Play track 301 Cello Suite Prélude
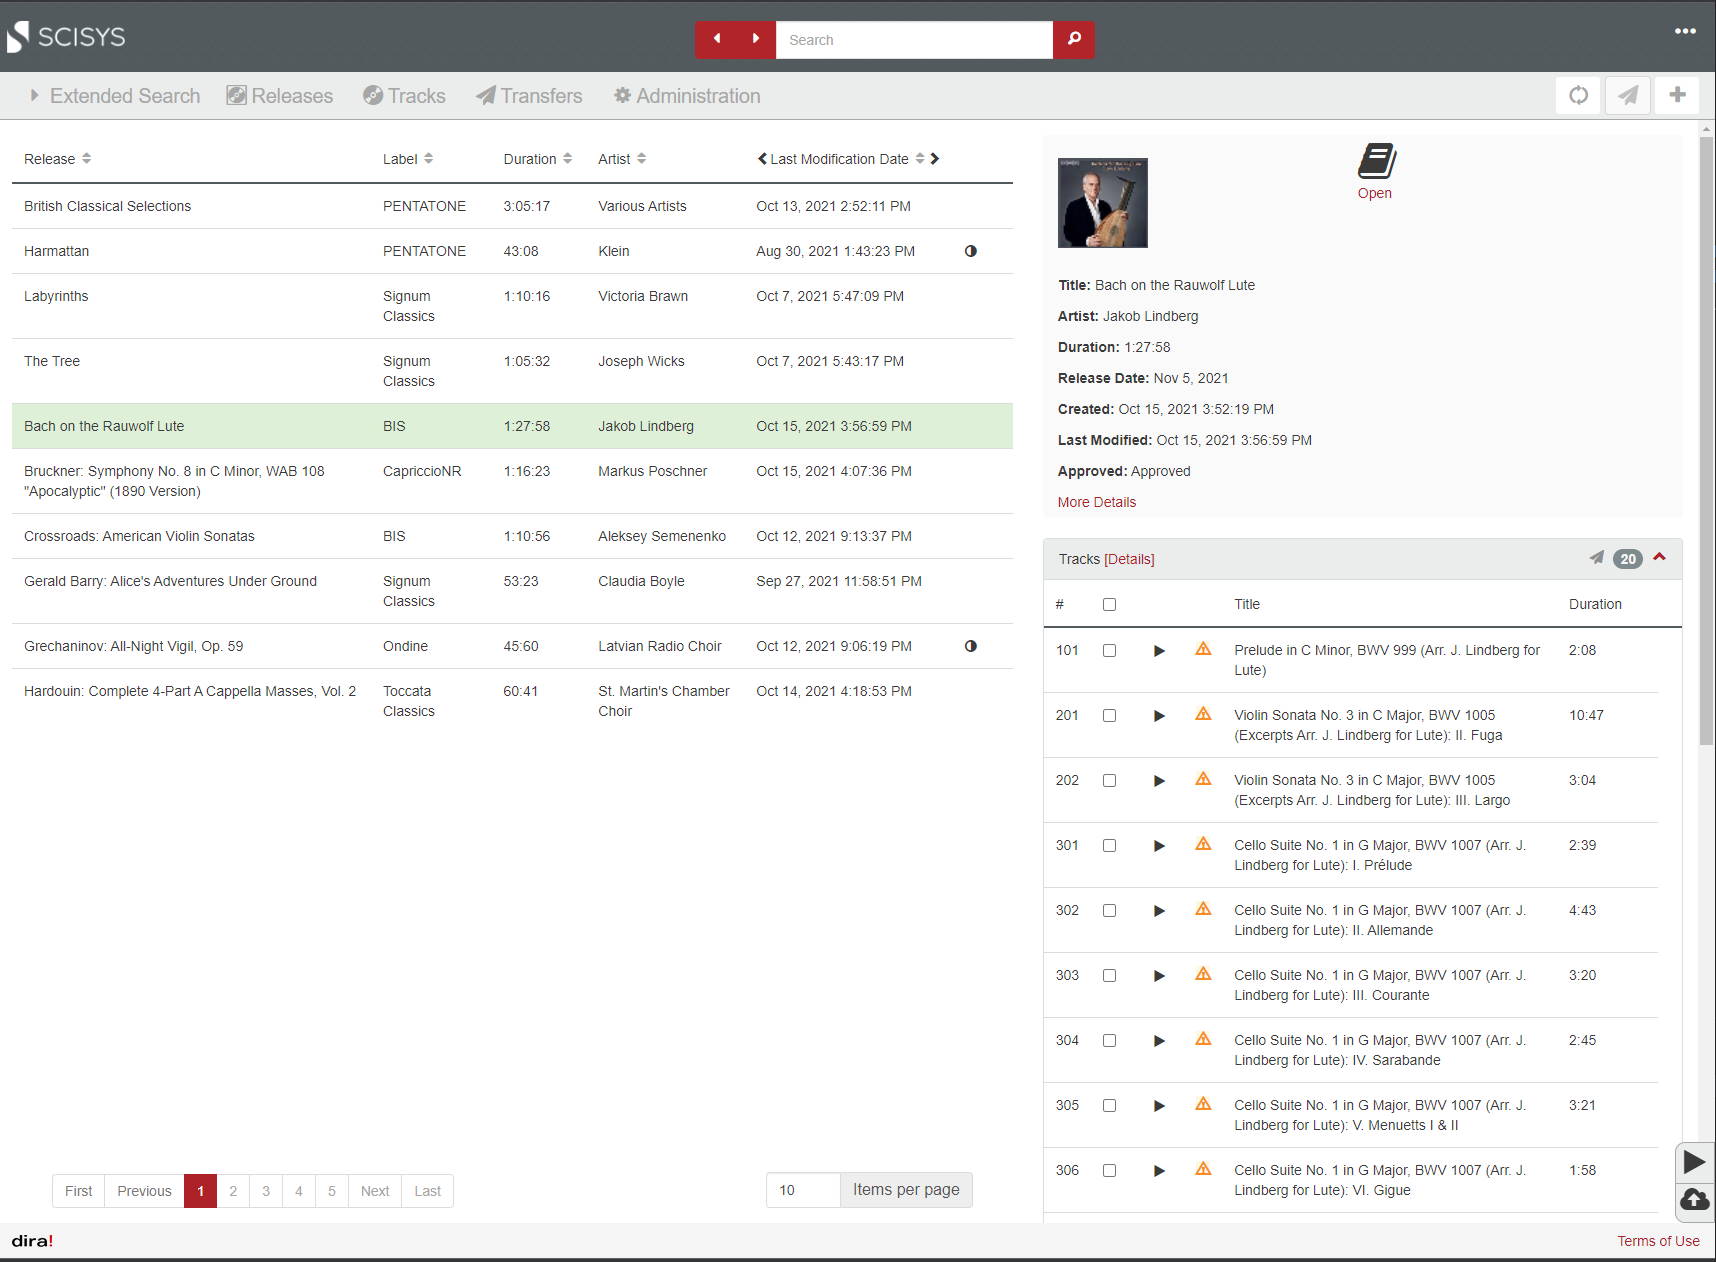Viewport: 1716px width, 1262px height. [1159, 846]
